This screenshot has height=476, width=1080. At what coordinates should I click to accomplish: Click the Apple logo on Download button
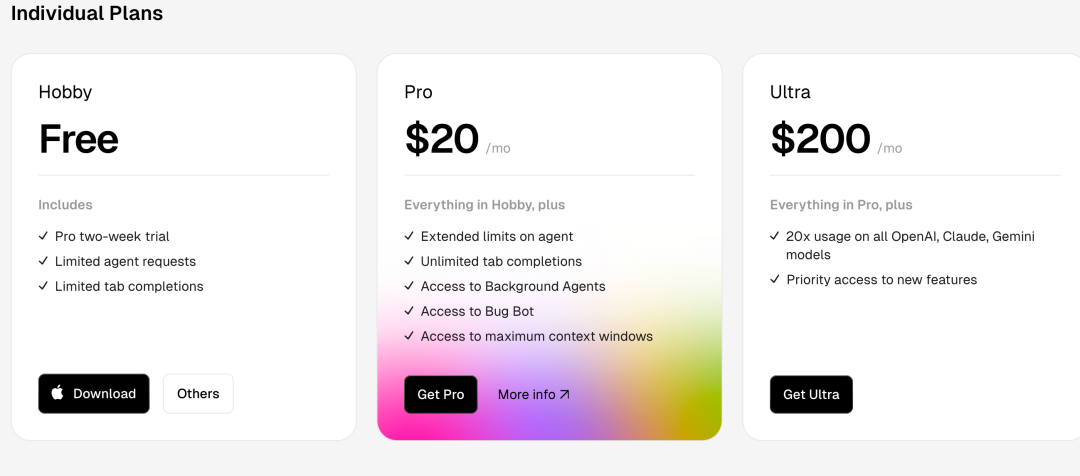[x=58, y=393]
